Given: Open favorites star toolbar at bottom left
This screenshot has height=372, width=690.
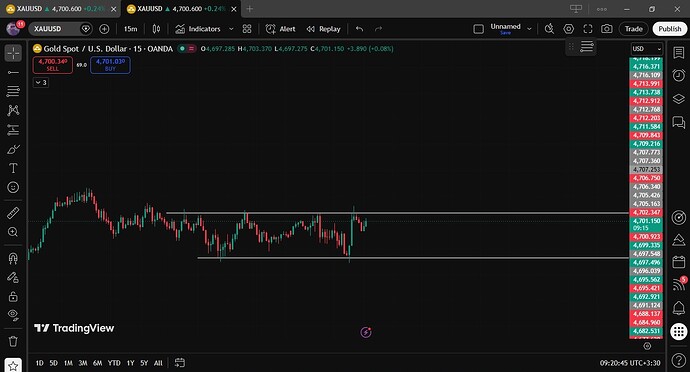Looking at the screenshot, I should point(13,365).
